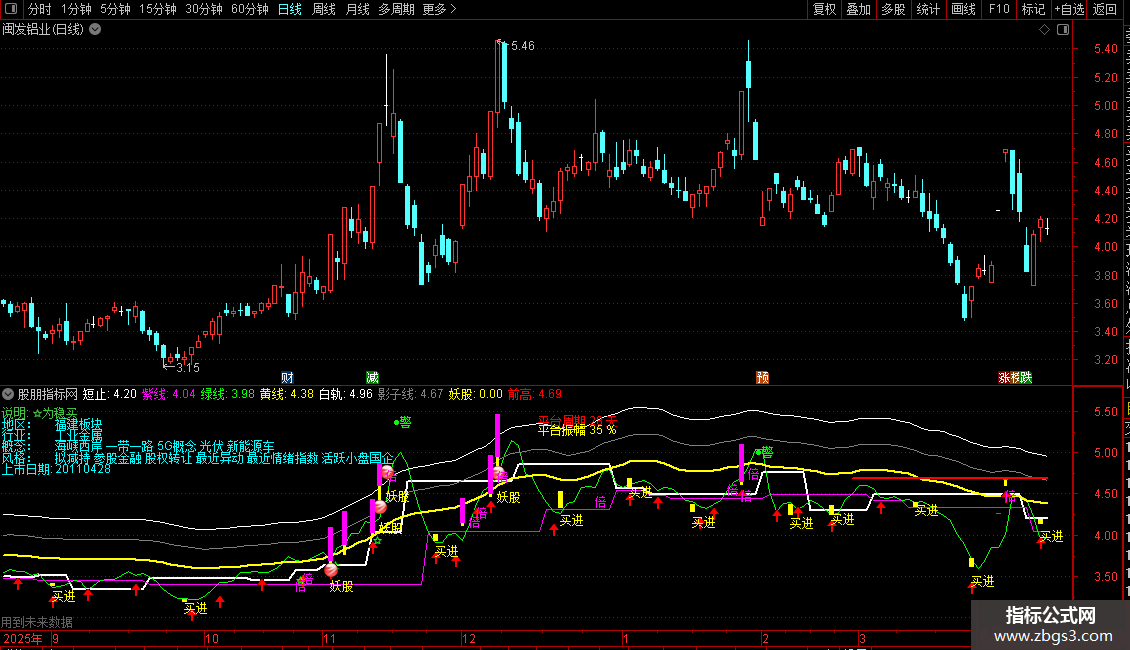Image resolution: width=1130 pixels, height=650 pixels.
Task: Switch to 周线 weekly chart
Action: coord(324,9)
